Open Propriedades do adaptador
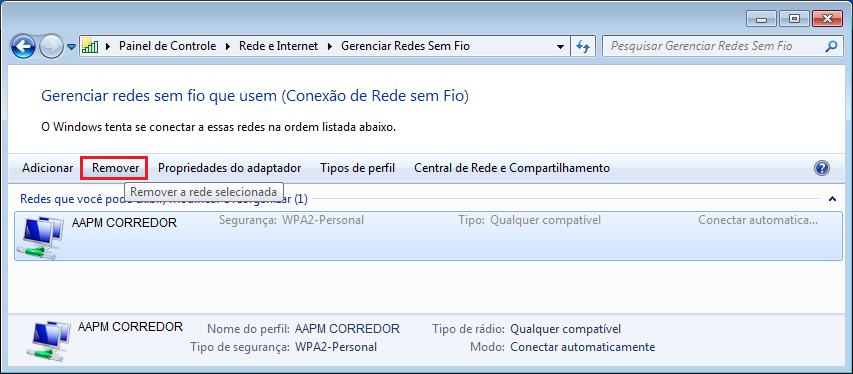The width and height of the screenshot is (853, 374). click(229, 168)
